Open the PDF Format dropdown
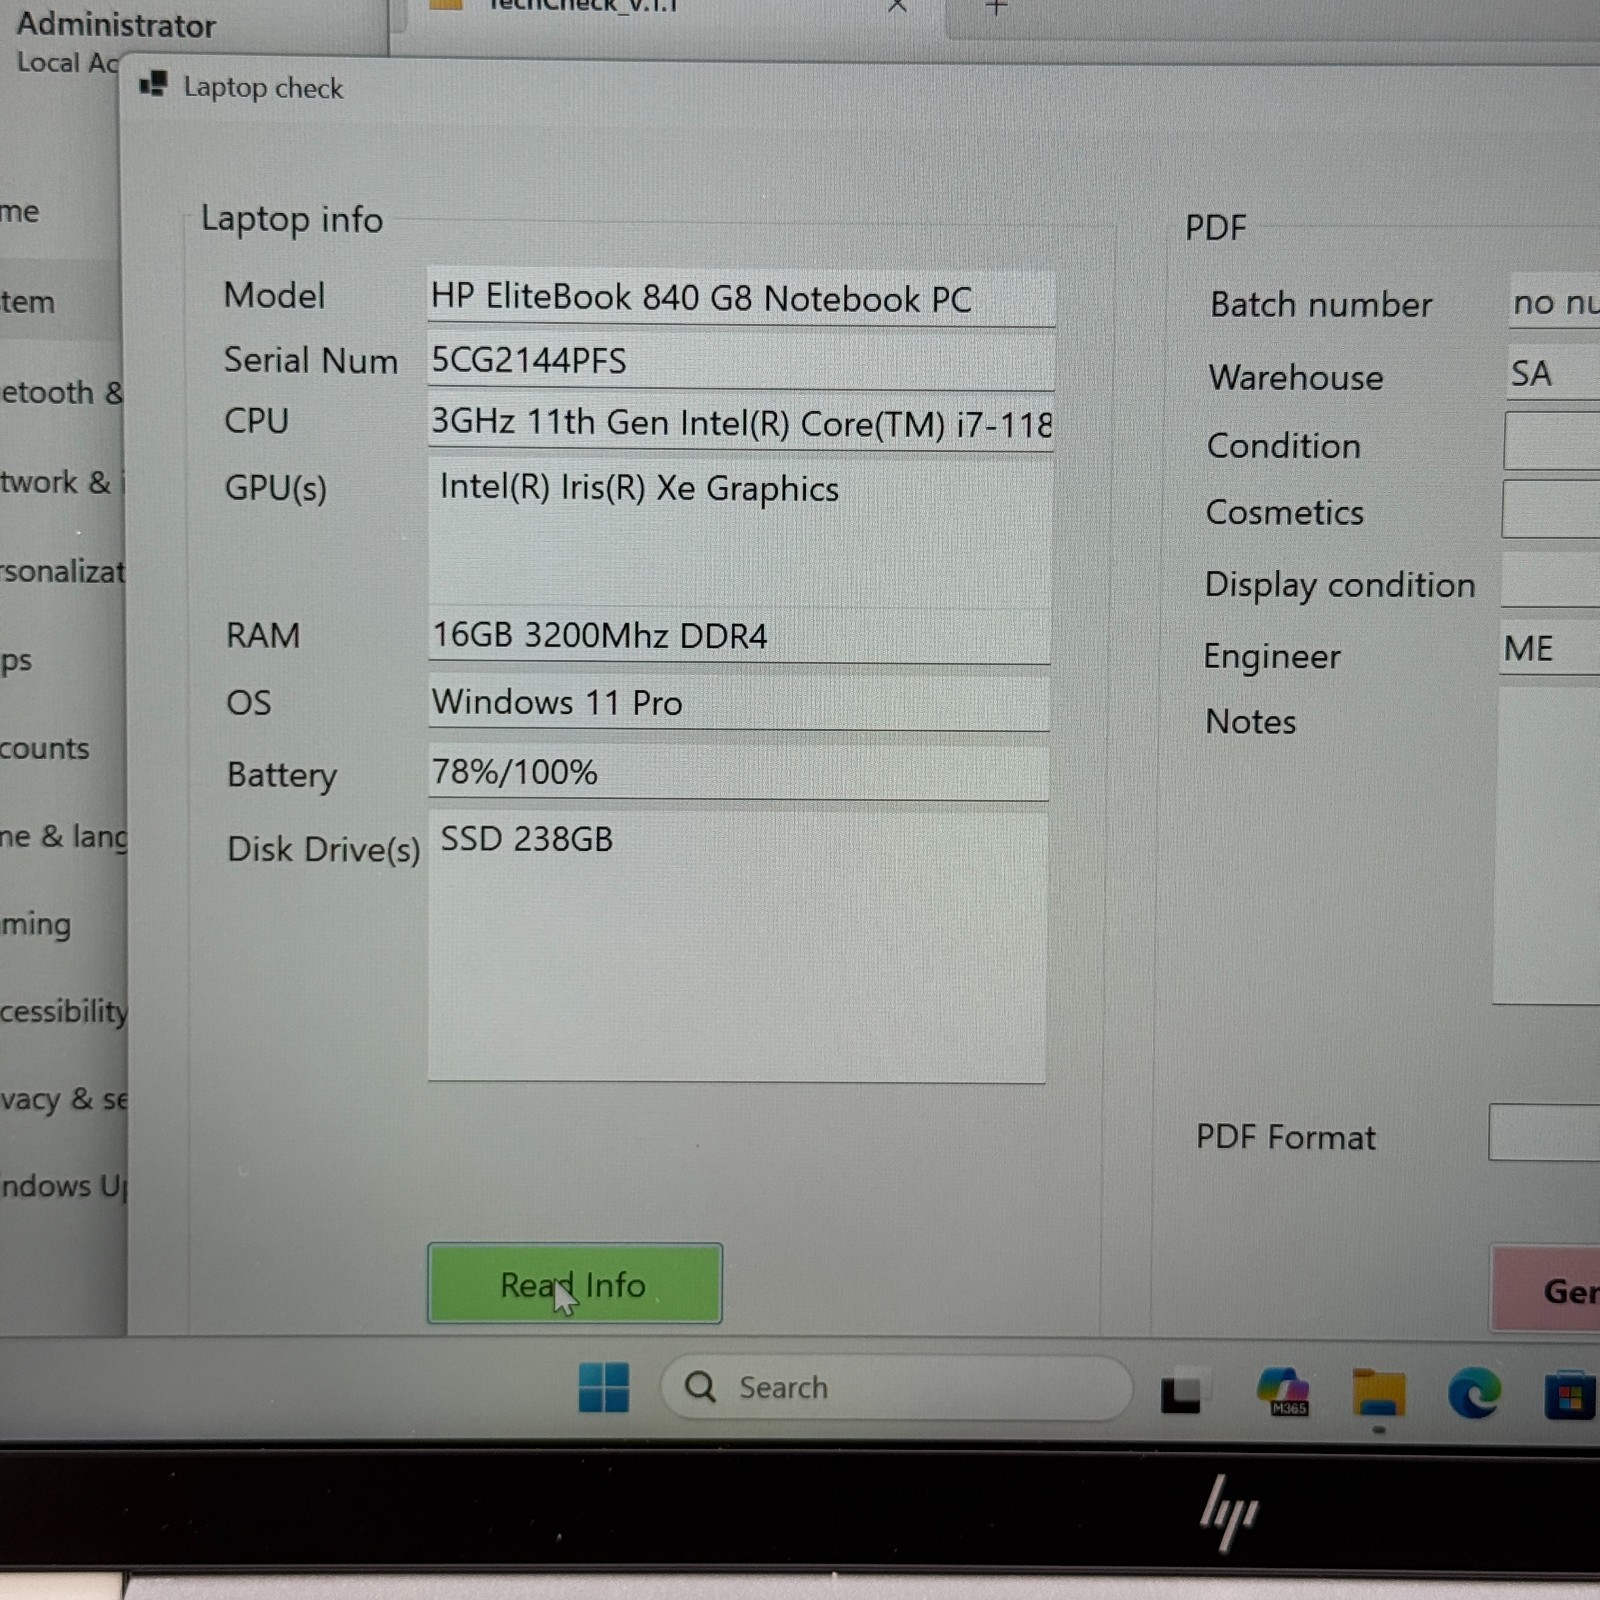The height and width of the screenshot is (1600, 1600). pyautogui.click(x=1544, y=1132)
